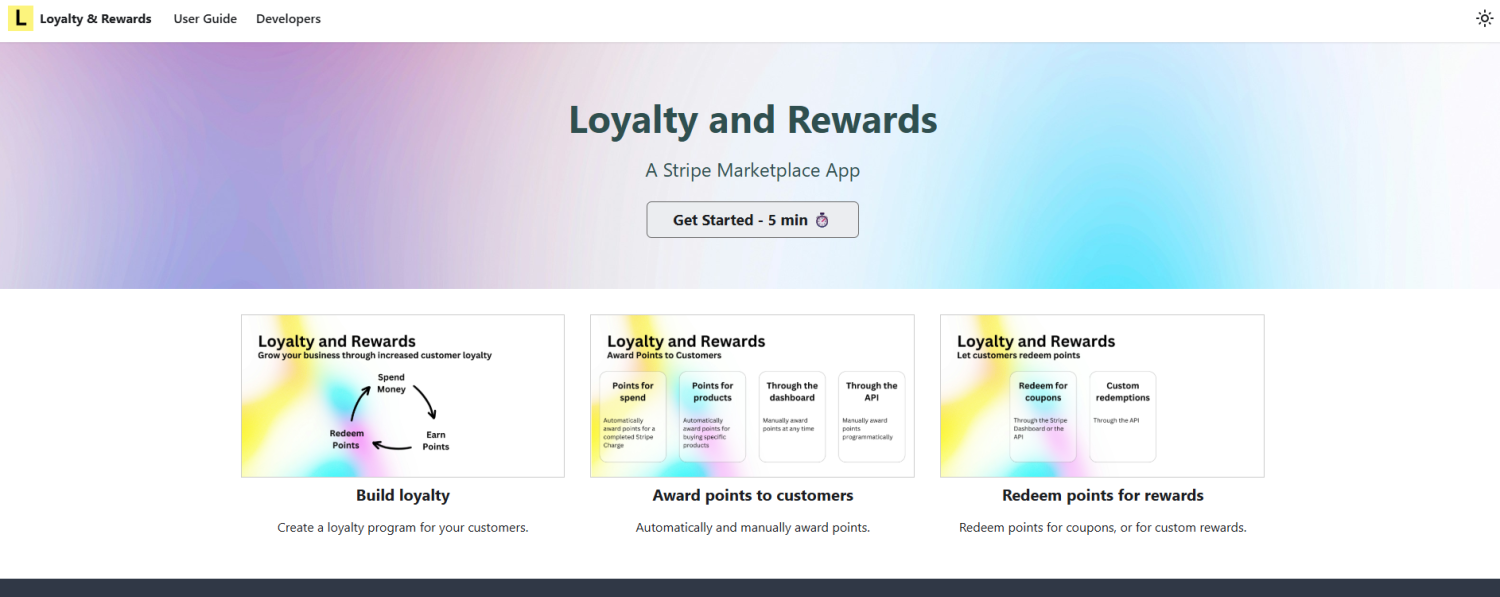Click the yellow L logo icon
Screen dimensions: 1500x597
click(20, 19)
